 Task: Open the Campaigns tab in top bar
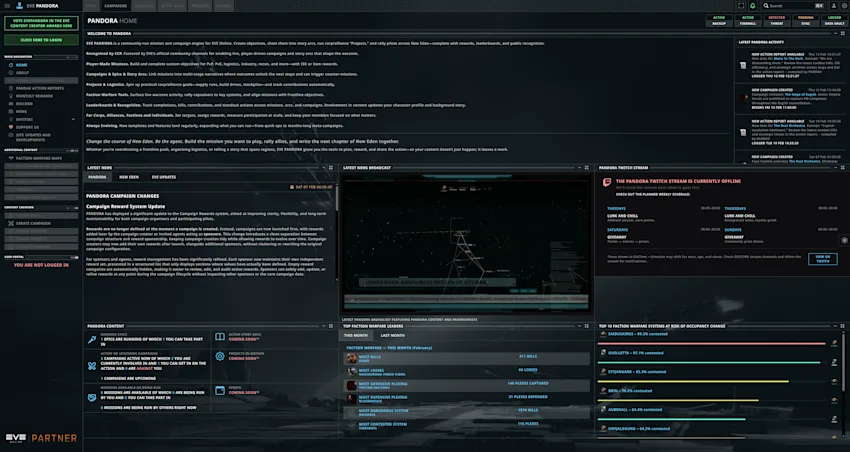click(x=115, y=6)
